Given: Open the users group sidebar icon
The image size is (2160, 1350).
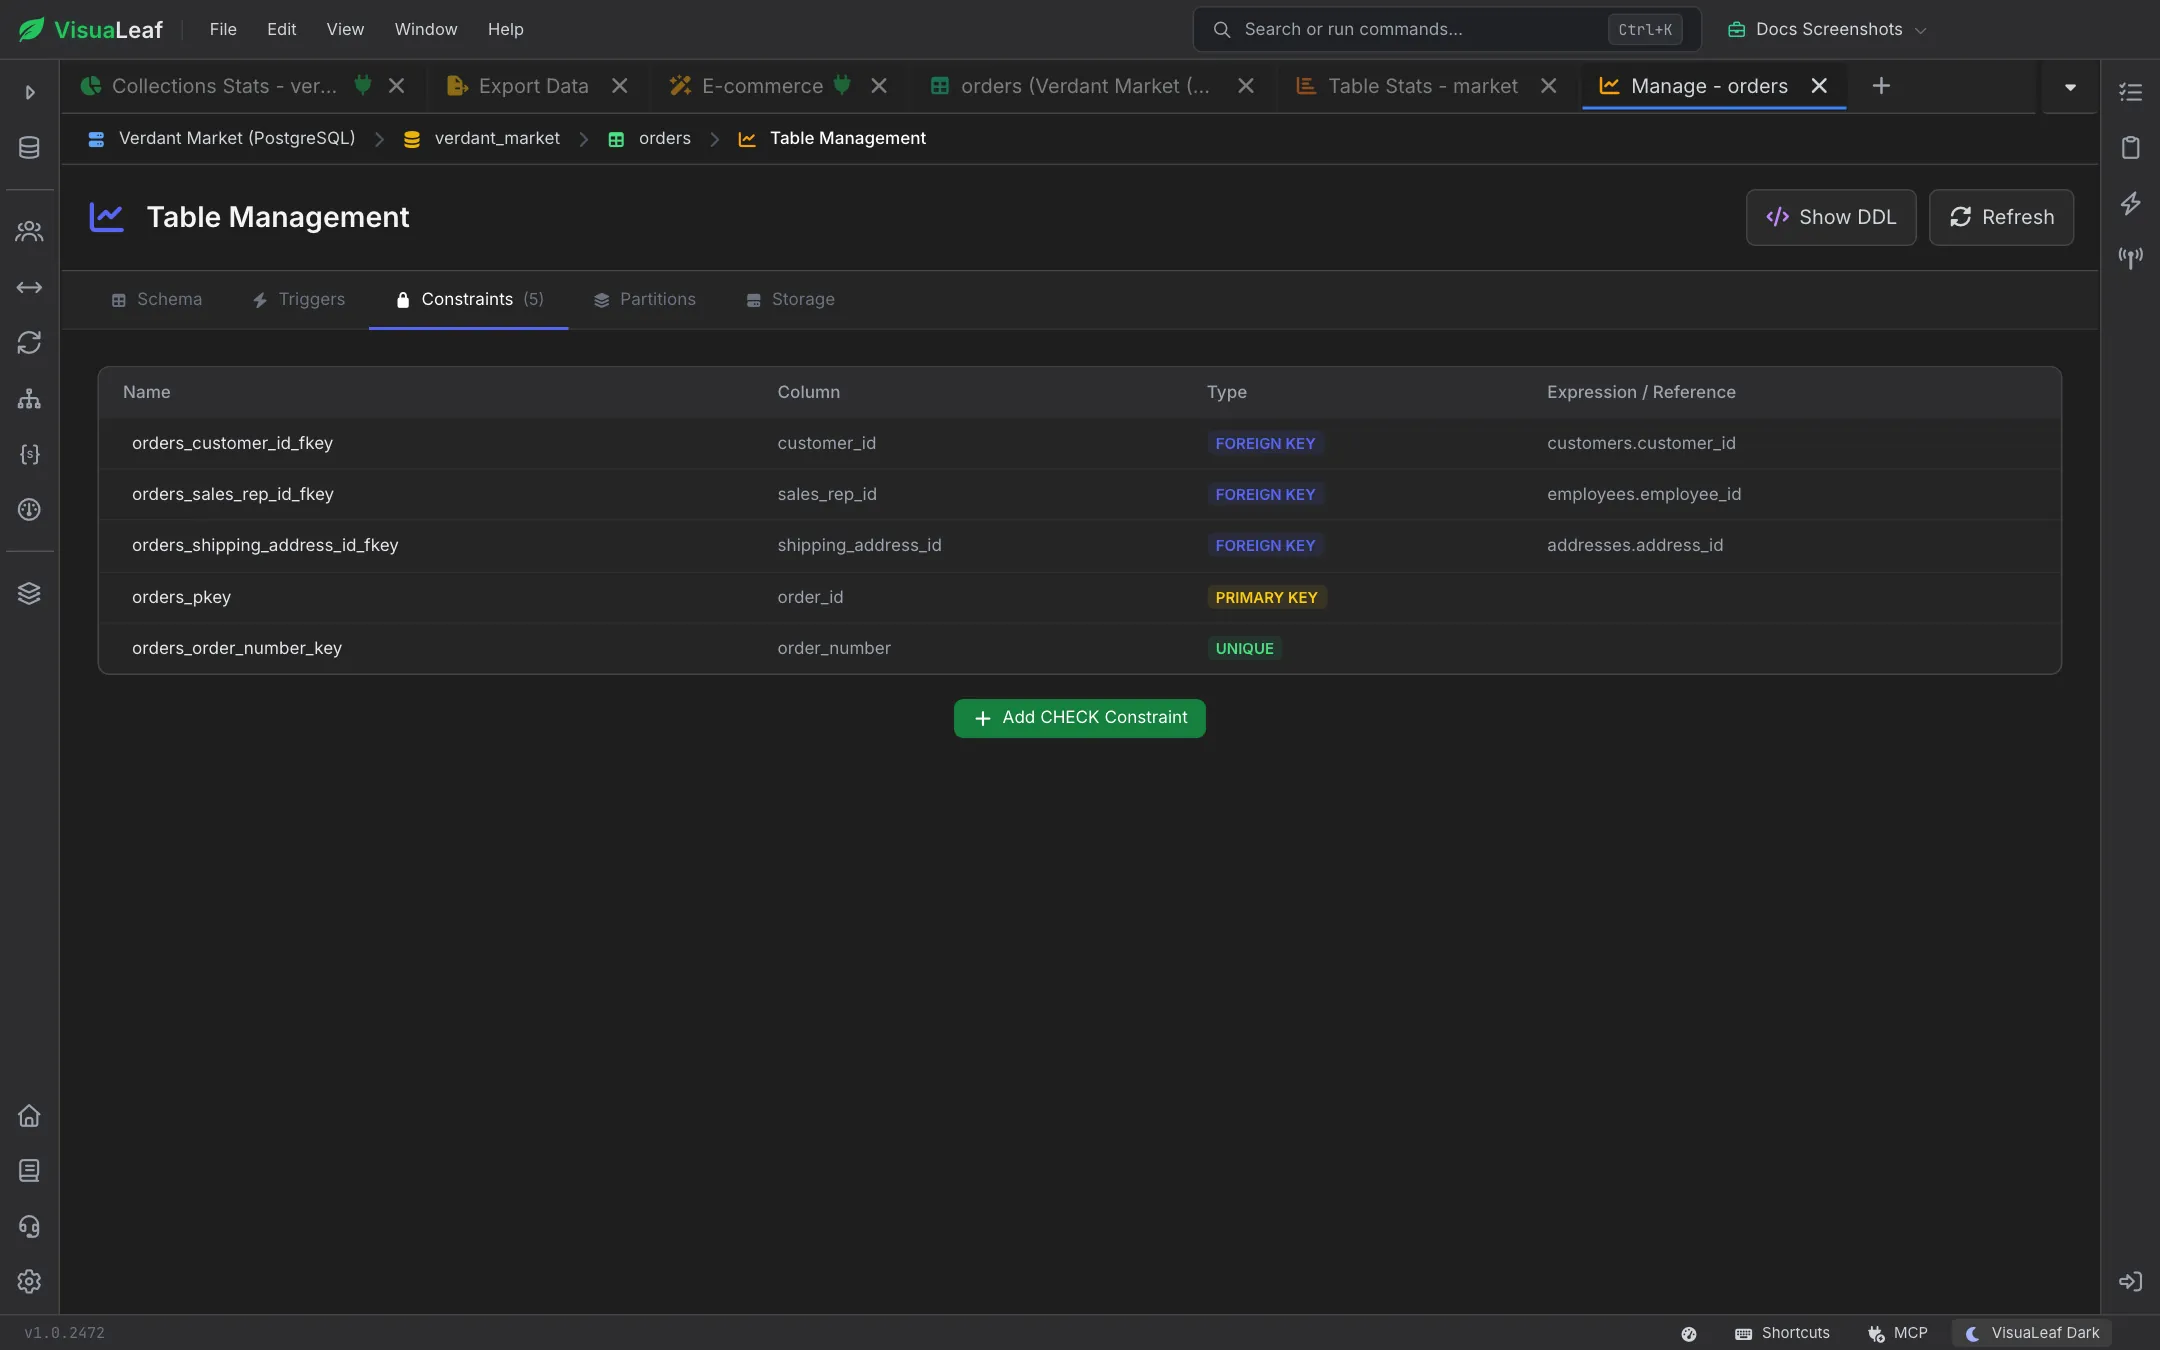Looking at the screenshot, I should tap(29, 232).
